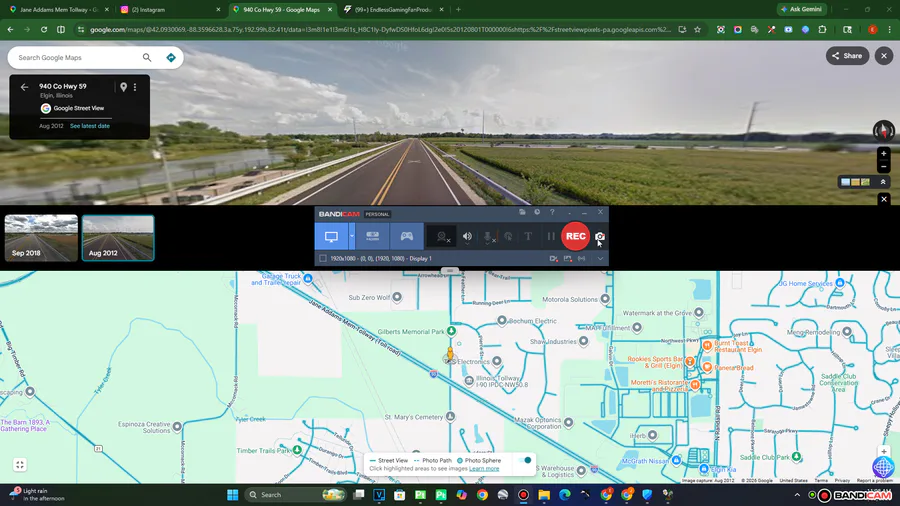Open the Chrome three-dot menu
This screenshot has width=900, height=506.
click(x=889, y=29)
